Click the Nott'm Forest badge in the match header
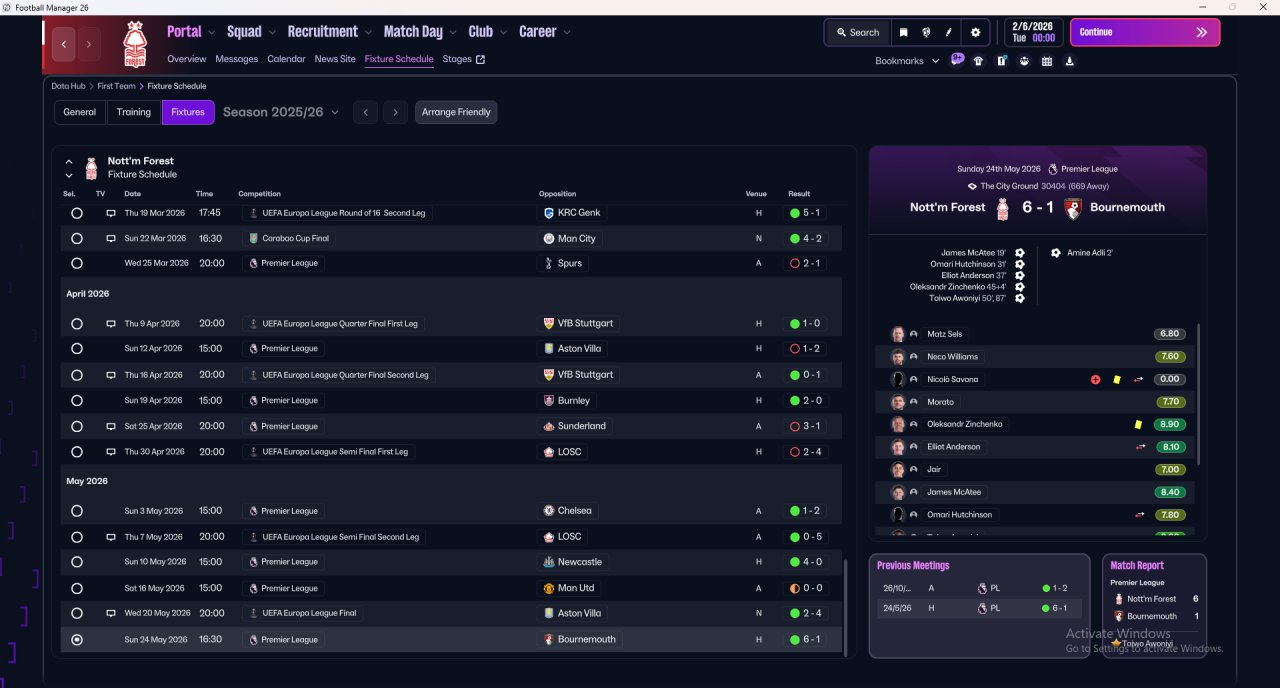1280x688 pixels. pyautogui.click(x=1003, y=208)
